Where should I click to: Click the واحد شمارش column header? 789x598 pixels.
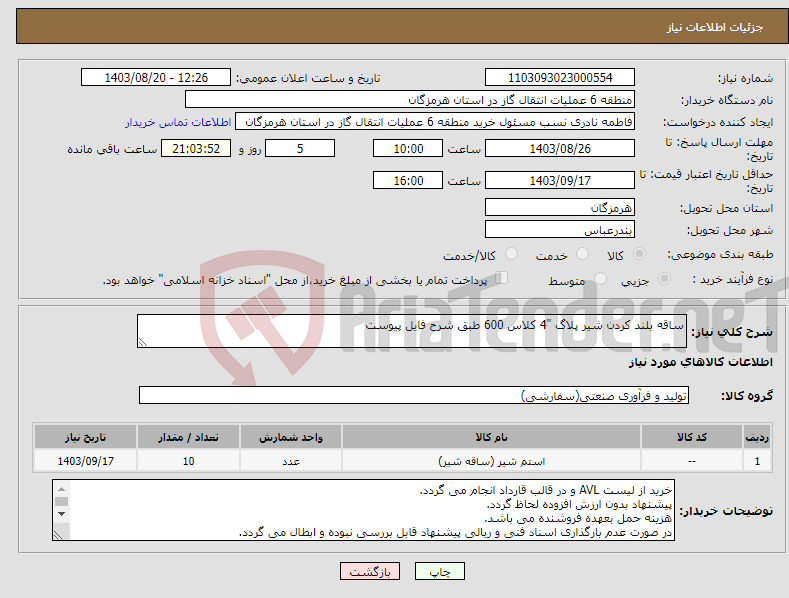[291, 437]
